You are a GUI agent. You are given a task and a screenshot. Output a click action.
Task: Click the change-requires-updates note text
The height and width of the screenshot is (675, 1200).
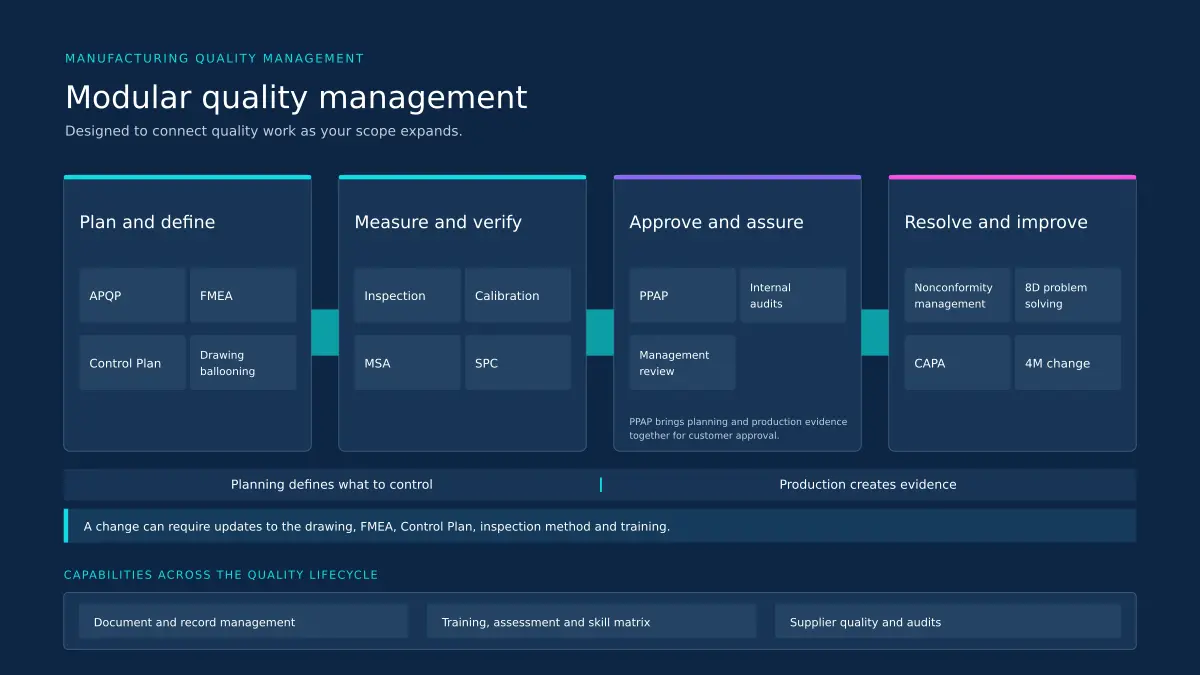pos(377,526)
